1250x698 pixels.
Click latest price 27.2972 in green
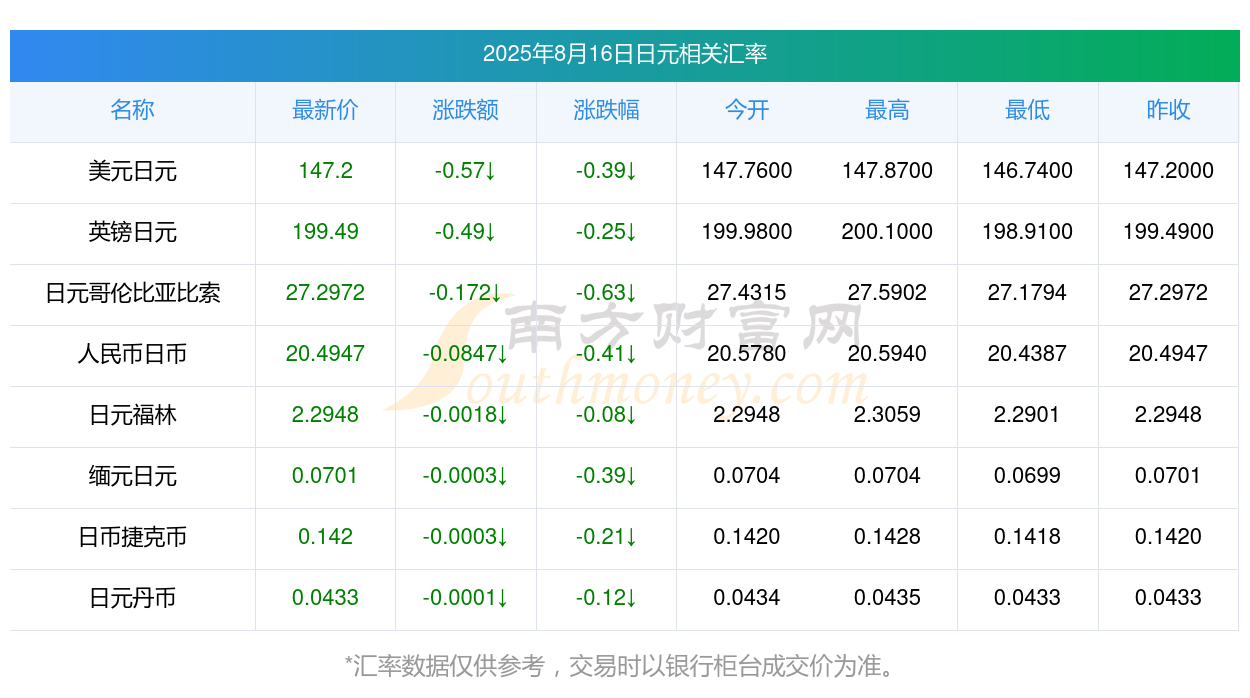pos(325,293)
